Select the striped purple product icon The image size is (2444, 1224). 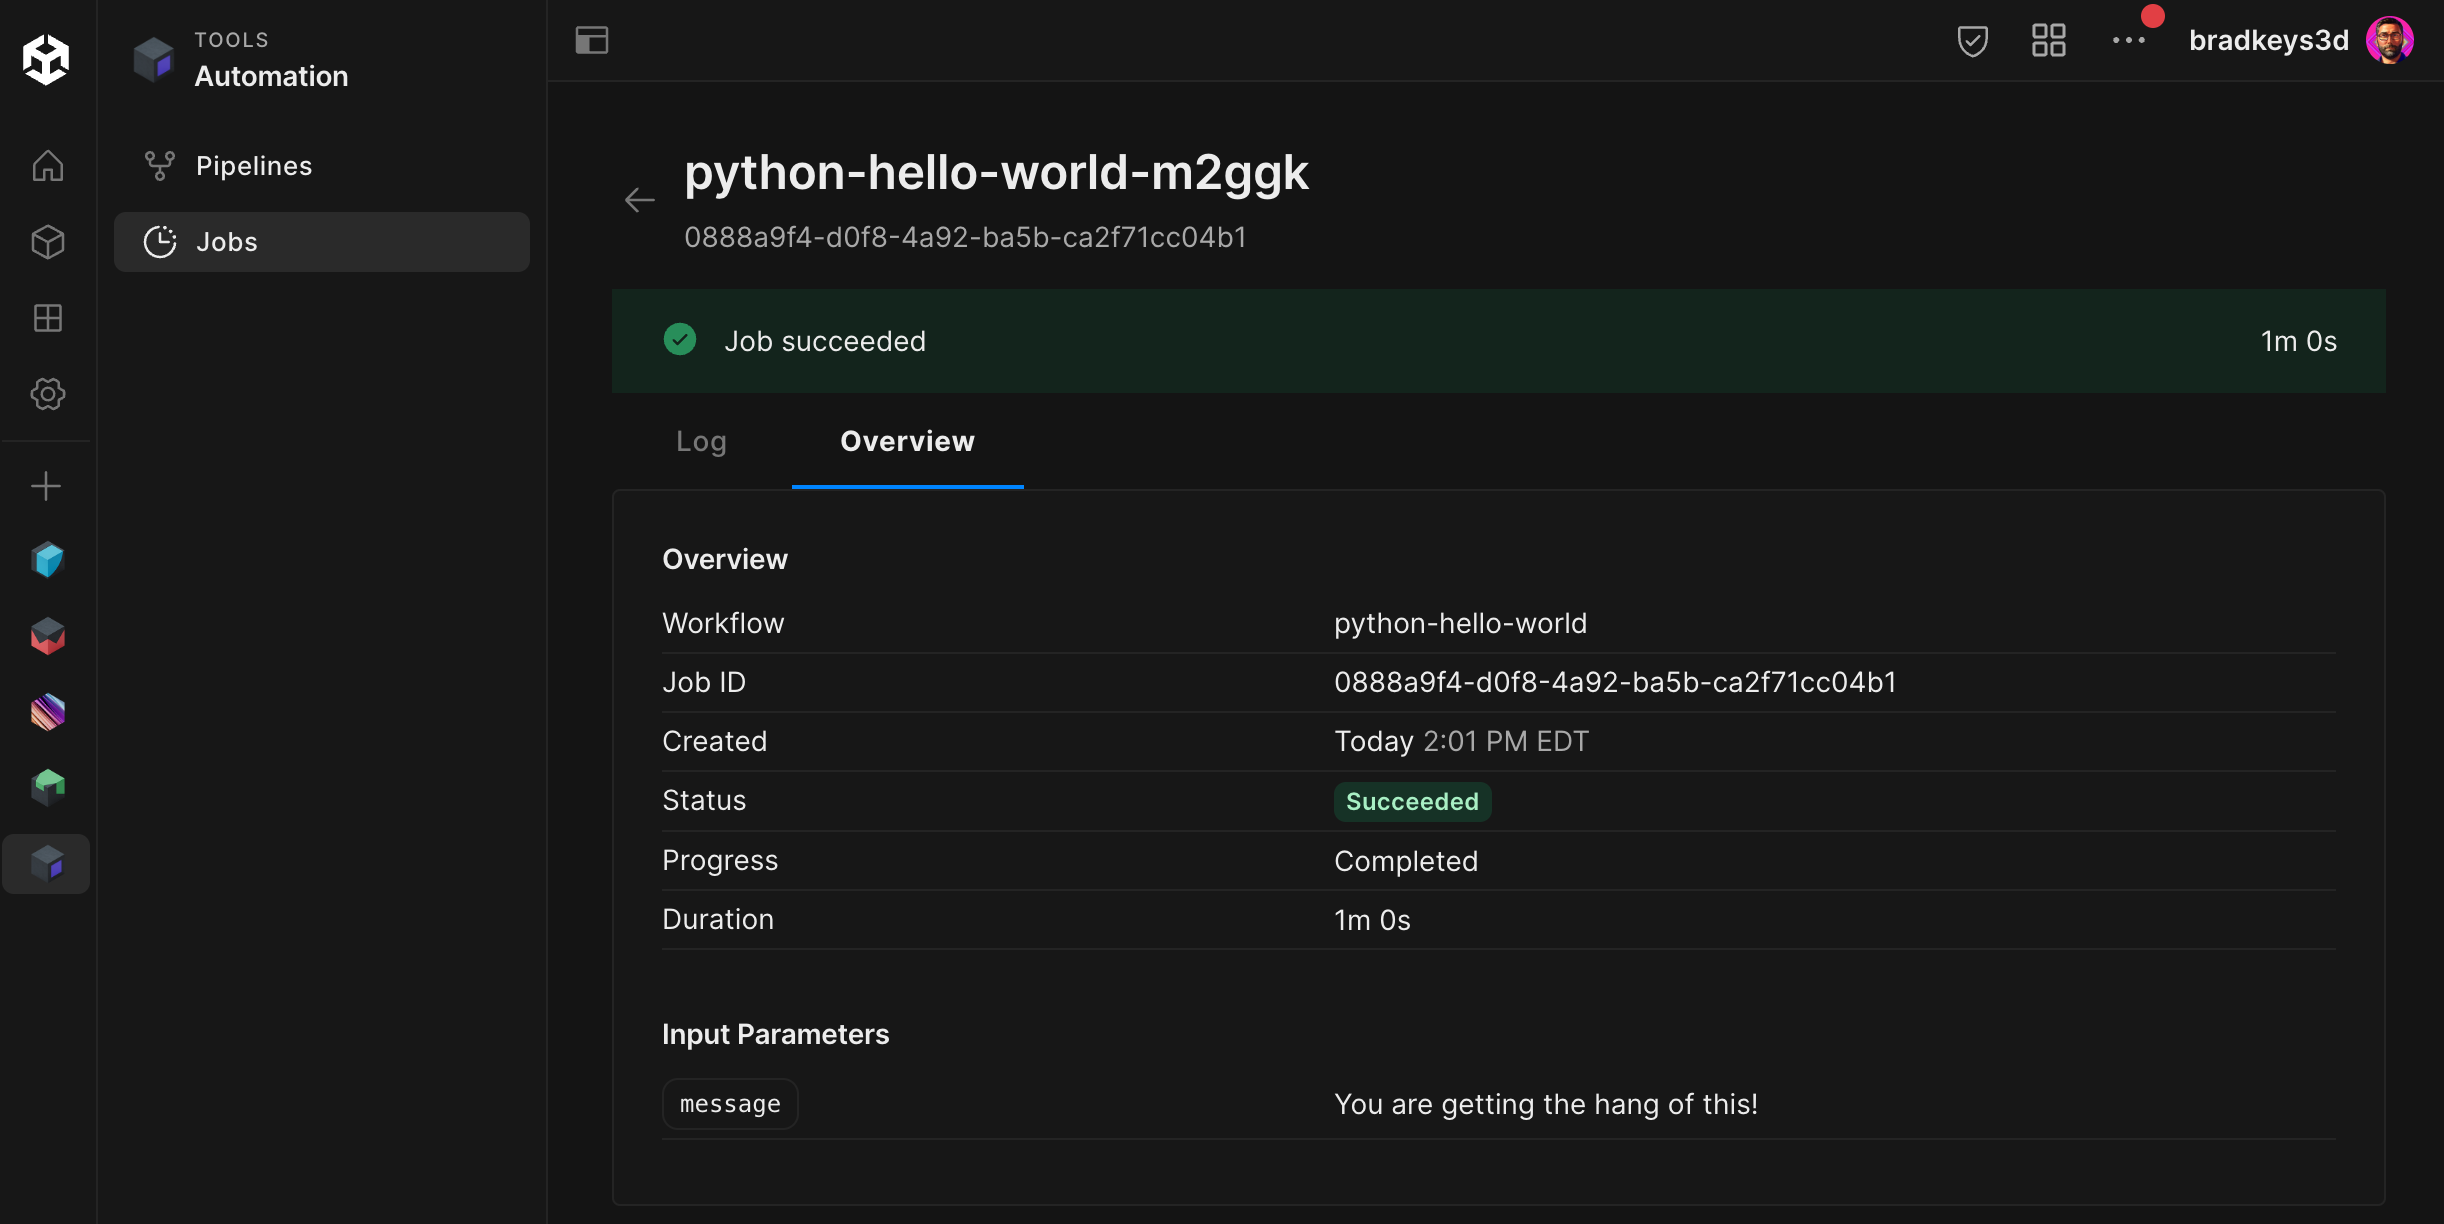click(47, 712)
